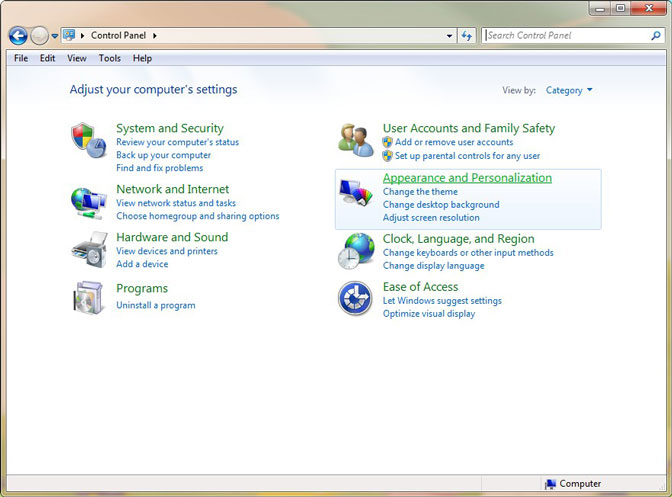Open the View menu
This screenshot has width=672, height=497.
(77, 58)
